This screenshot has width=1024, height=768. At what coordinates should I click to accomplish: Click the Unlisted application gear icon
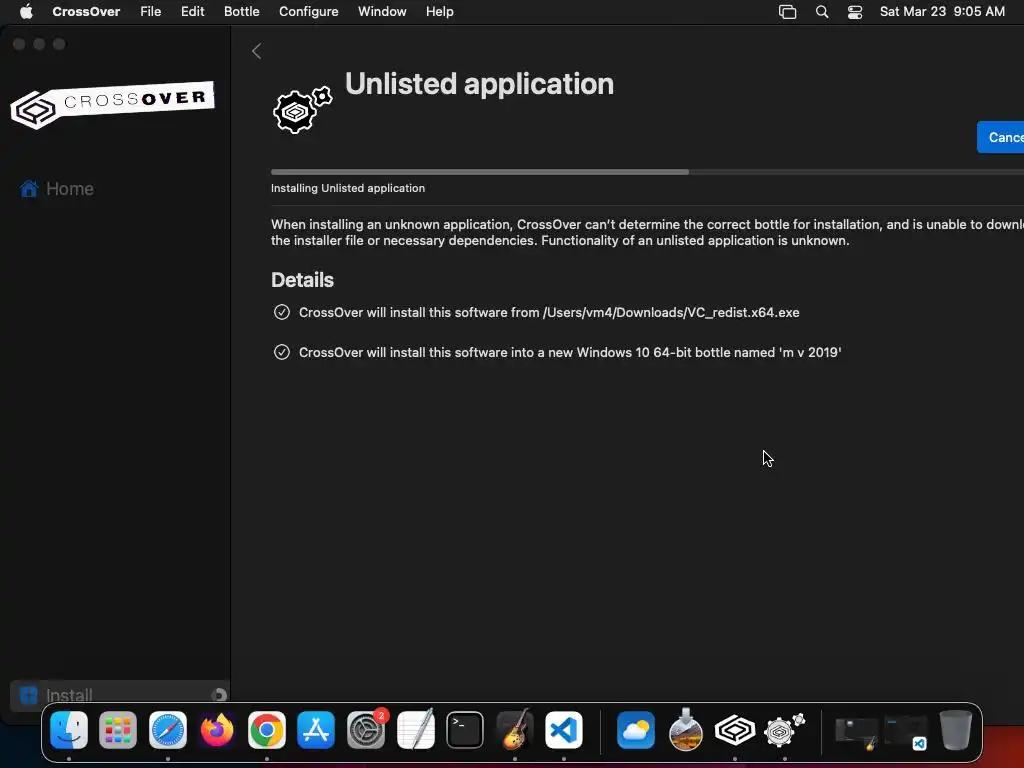pyautogui.click(x=302, y=110)
